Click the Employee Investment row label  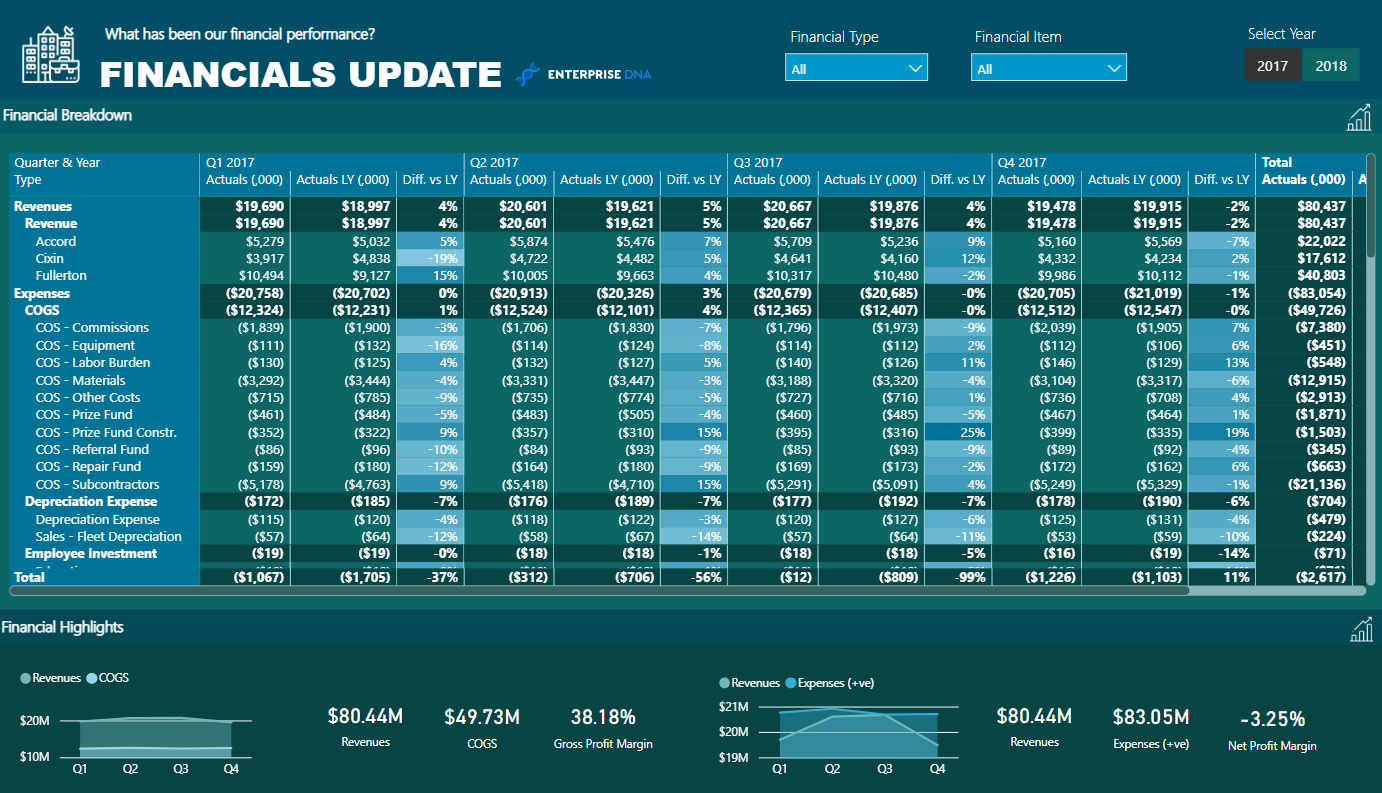click(91, 554)
